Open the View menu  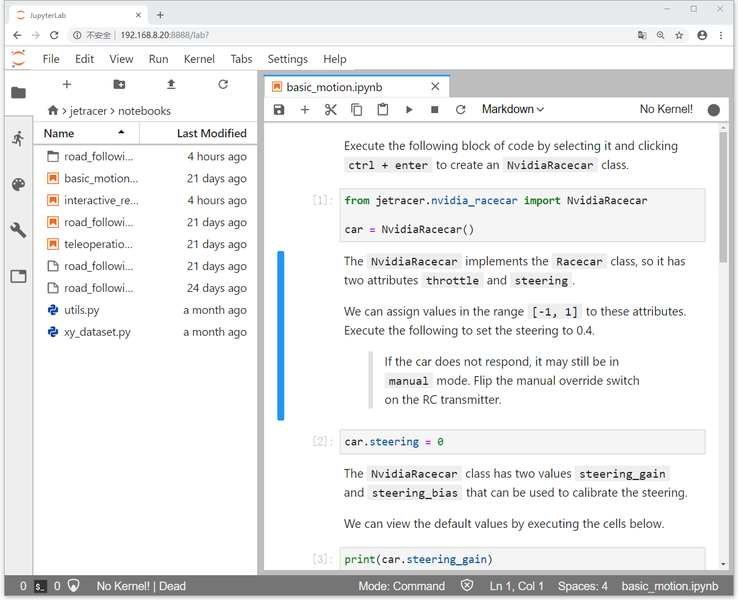(121, 59)
